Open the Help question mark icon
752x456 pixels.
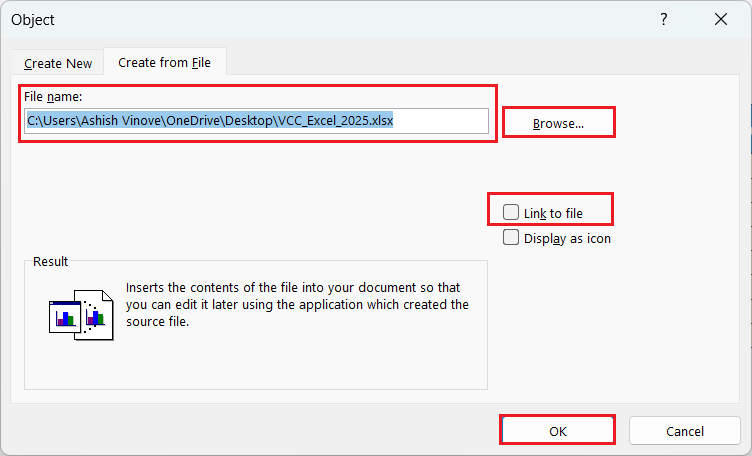click(664, 20)
